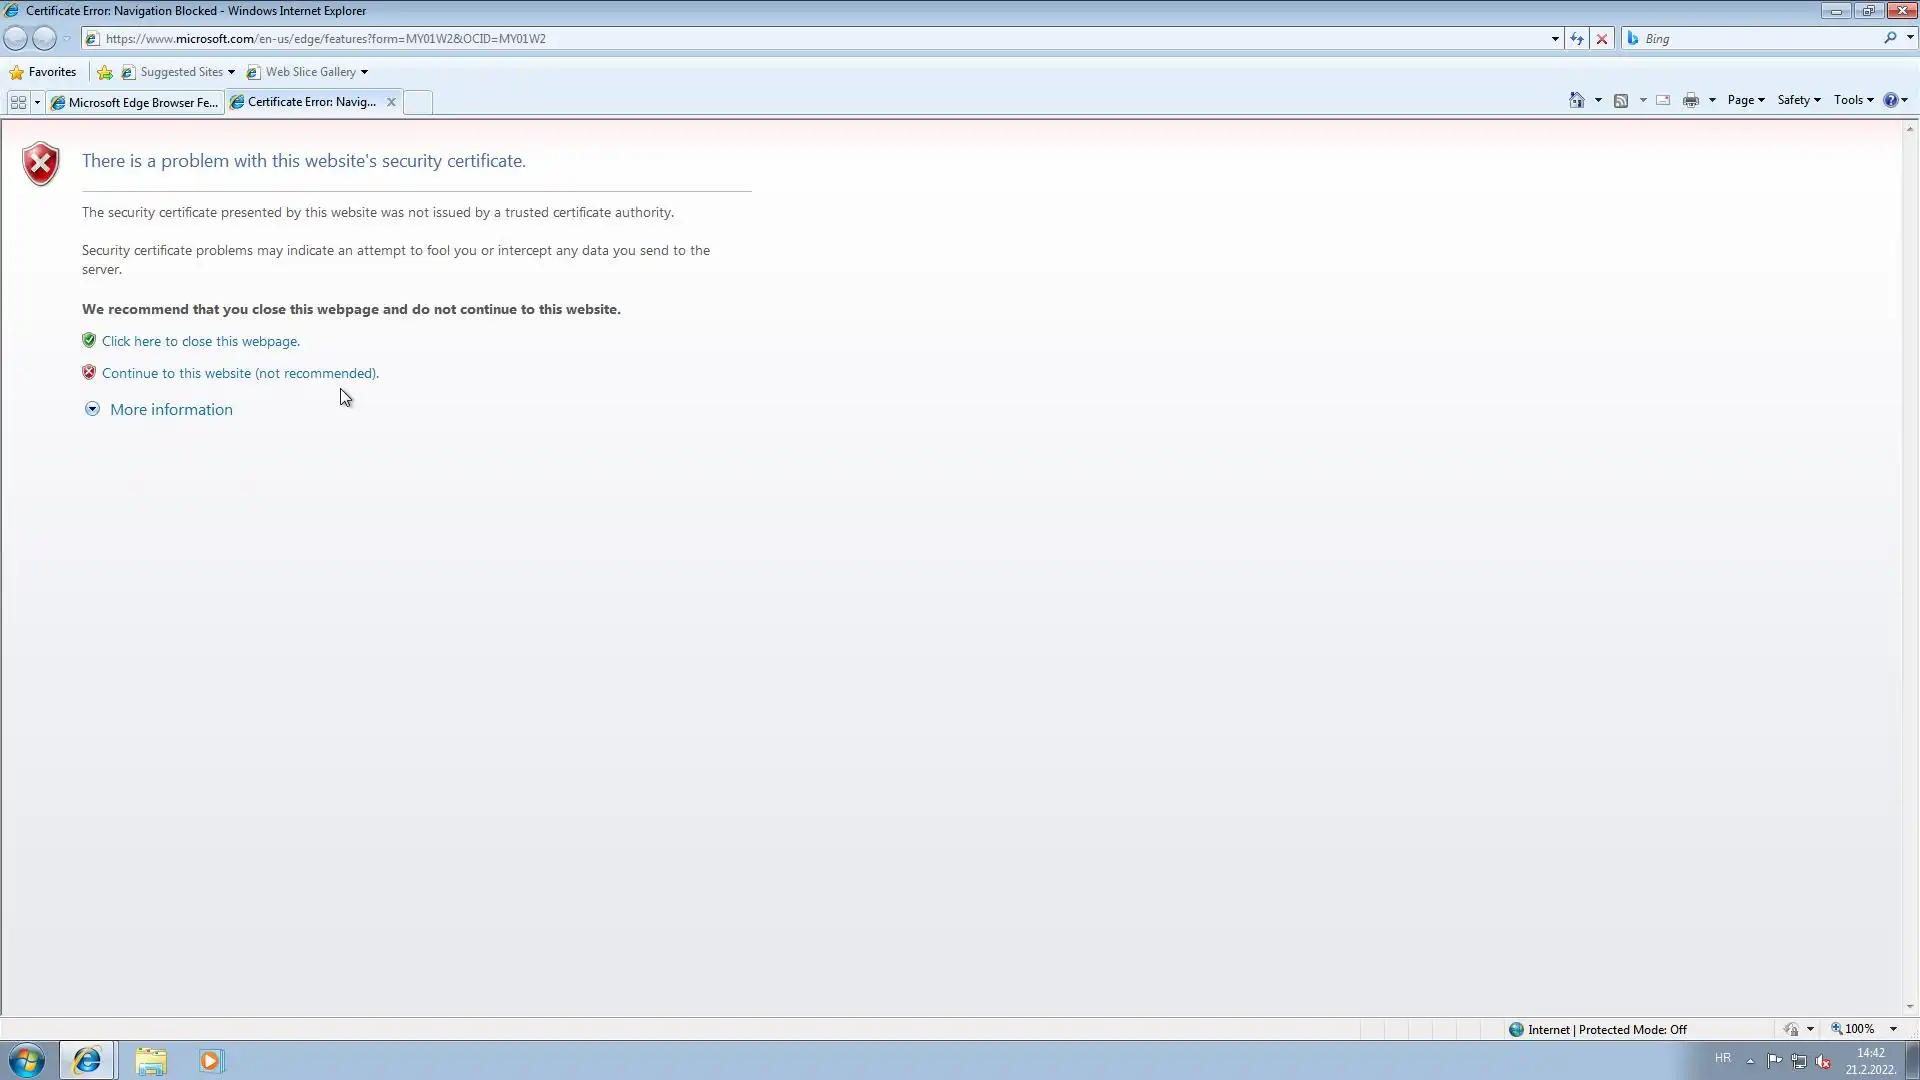Screen dimensions: 1920x1080
Task: Click the Favorites button
Action: [43, 72]
